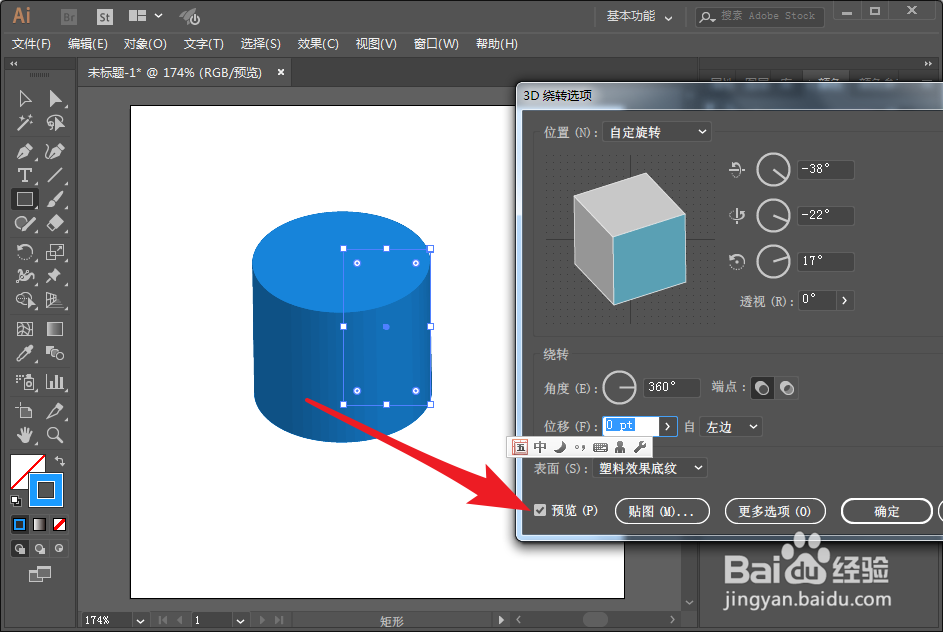Choose the Gradient tool
The height and width of the screenshot is (632, 943).
[x=55, y=329]
